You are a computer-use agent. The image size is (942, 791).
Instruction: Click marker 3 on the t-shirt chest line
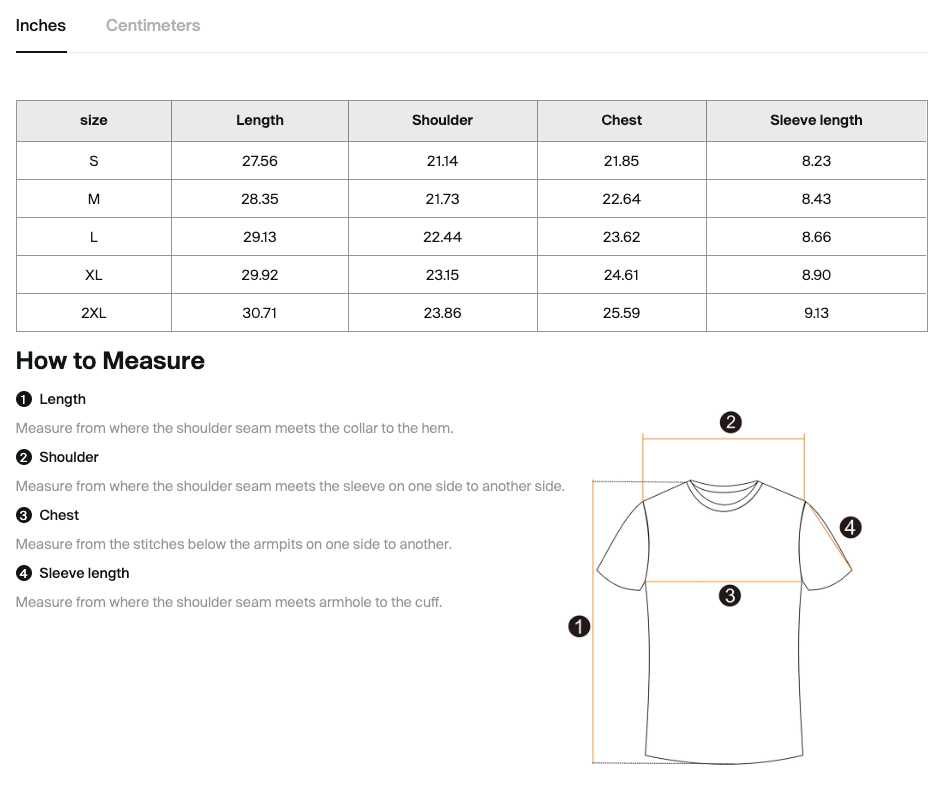pyautogui.click(x=730, y=596)
